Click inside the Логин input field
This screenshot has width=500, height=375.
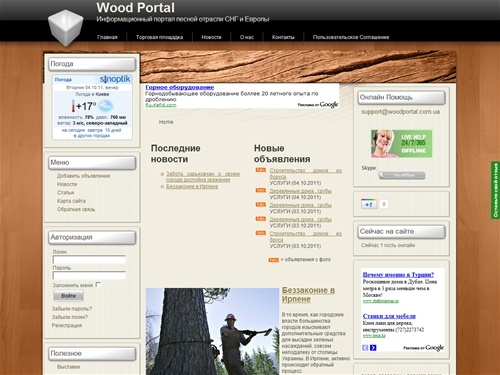[x=89, y=260]
